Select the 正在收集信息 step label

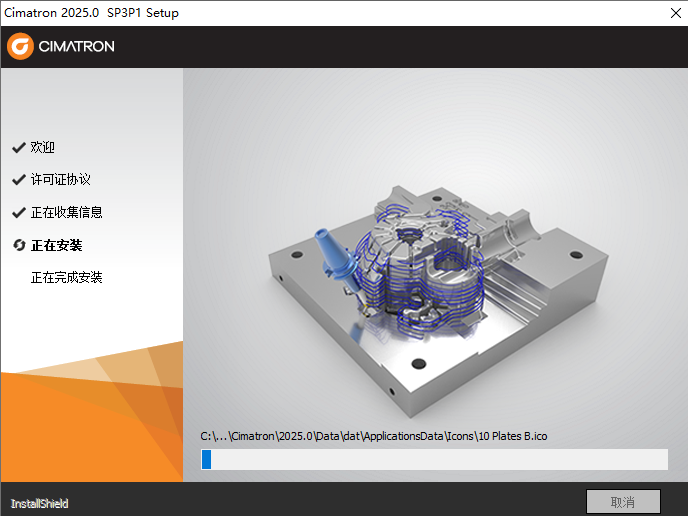(67, 213)
